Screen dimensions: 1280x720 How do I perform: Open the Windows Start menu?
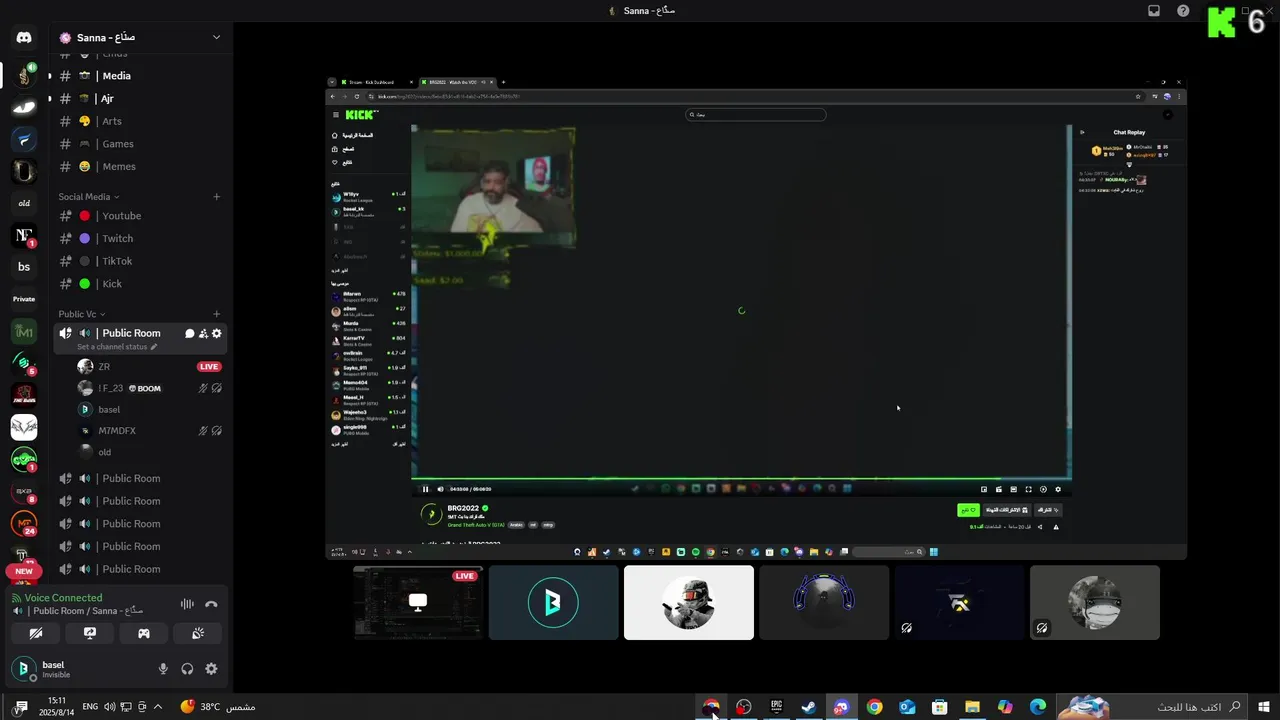click(1264, 707)
